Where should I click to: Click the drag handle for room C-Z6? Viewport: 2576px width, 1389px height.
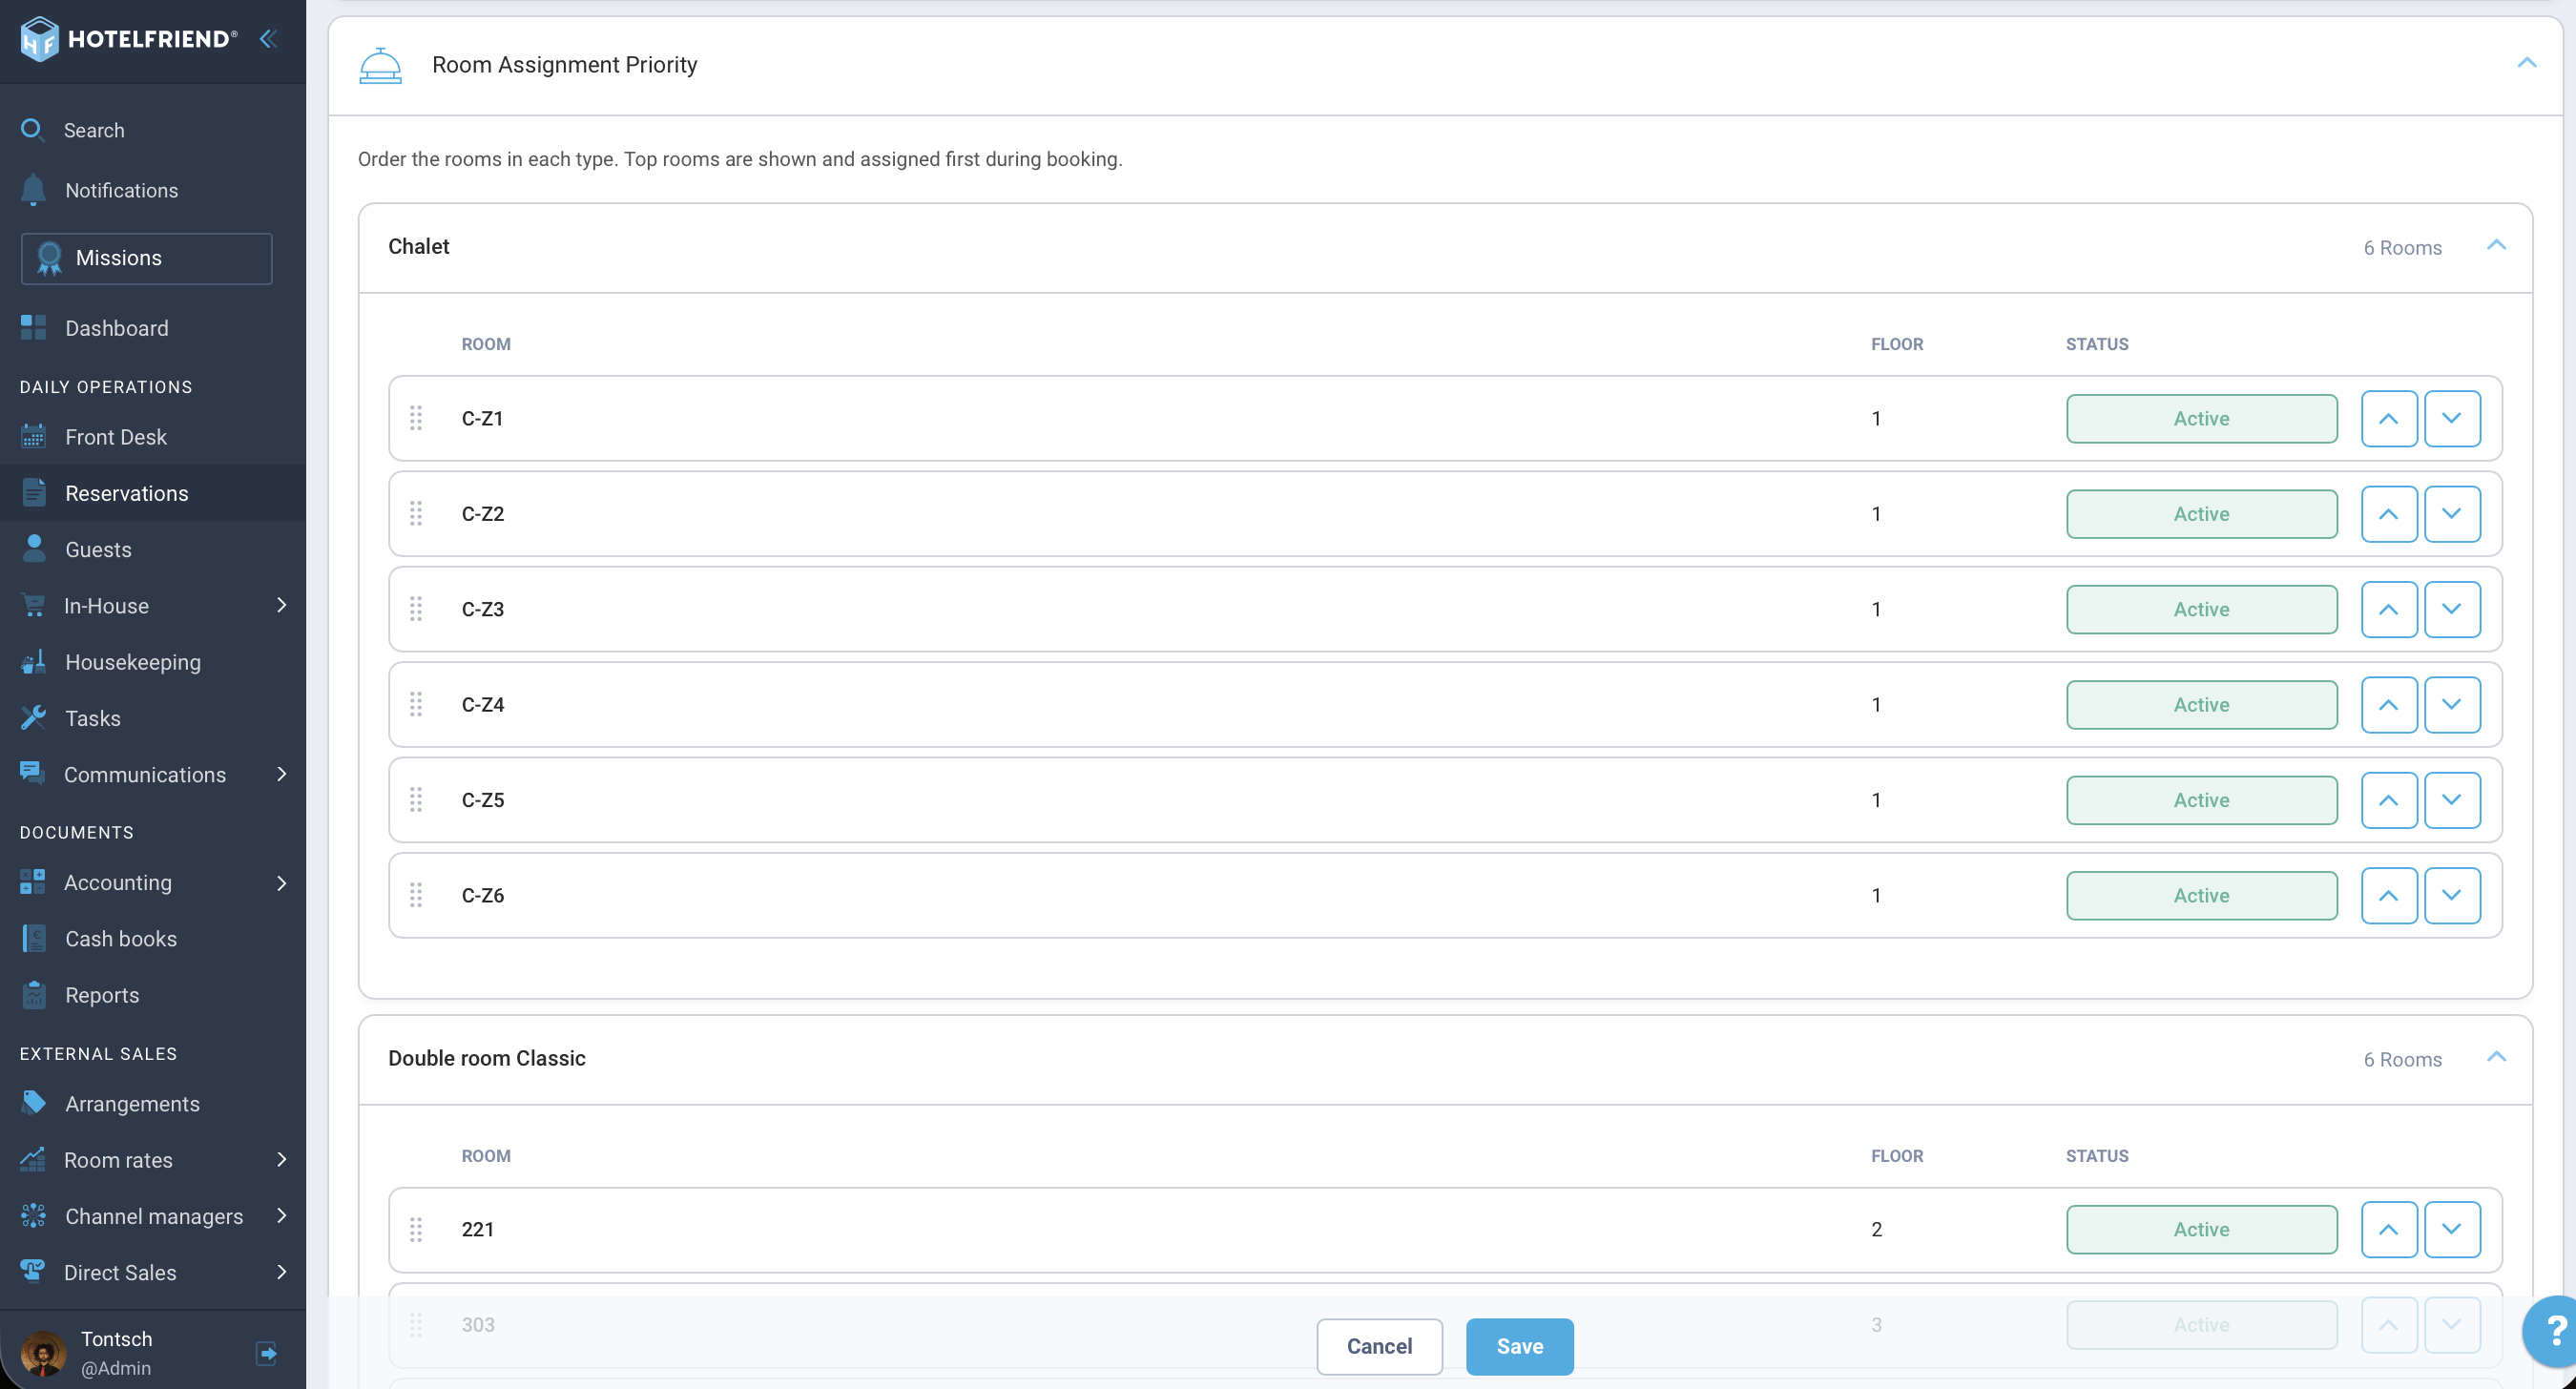click(x=416, y=895)
